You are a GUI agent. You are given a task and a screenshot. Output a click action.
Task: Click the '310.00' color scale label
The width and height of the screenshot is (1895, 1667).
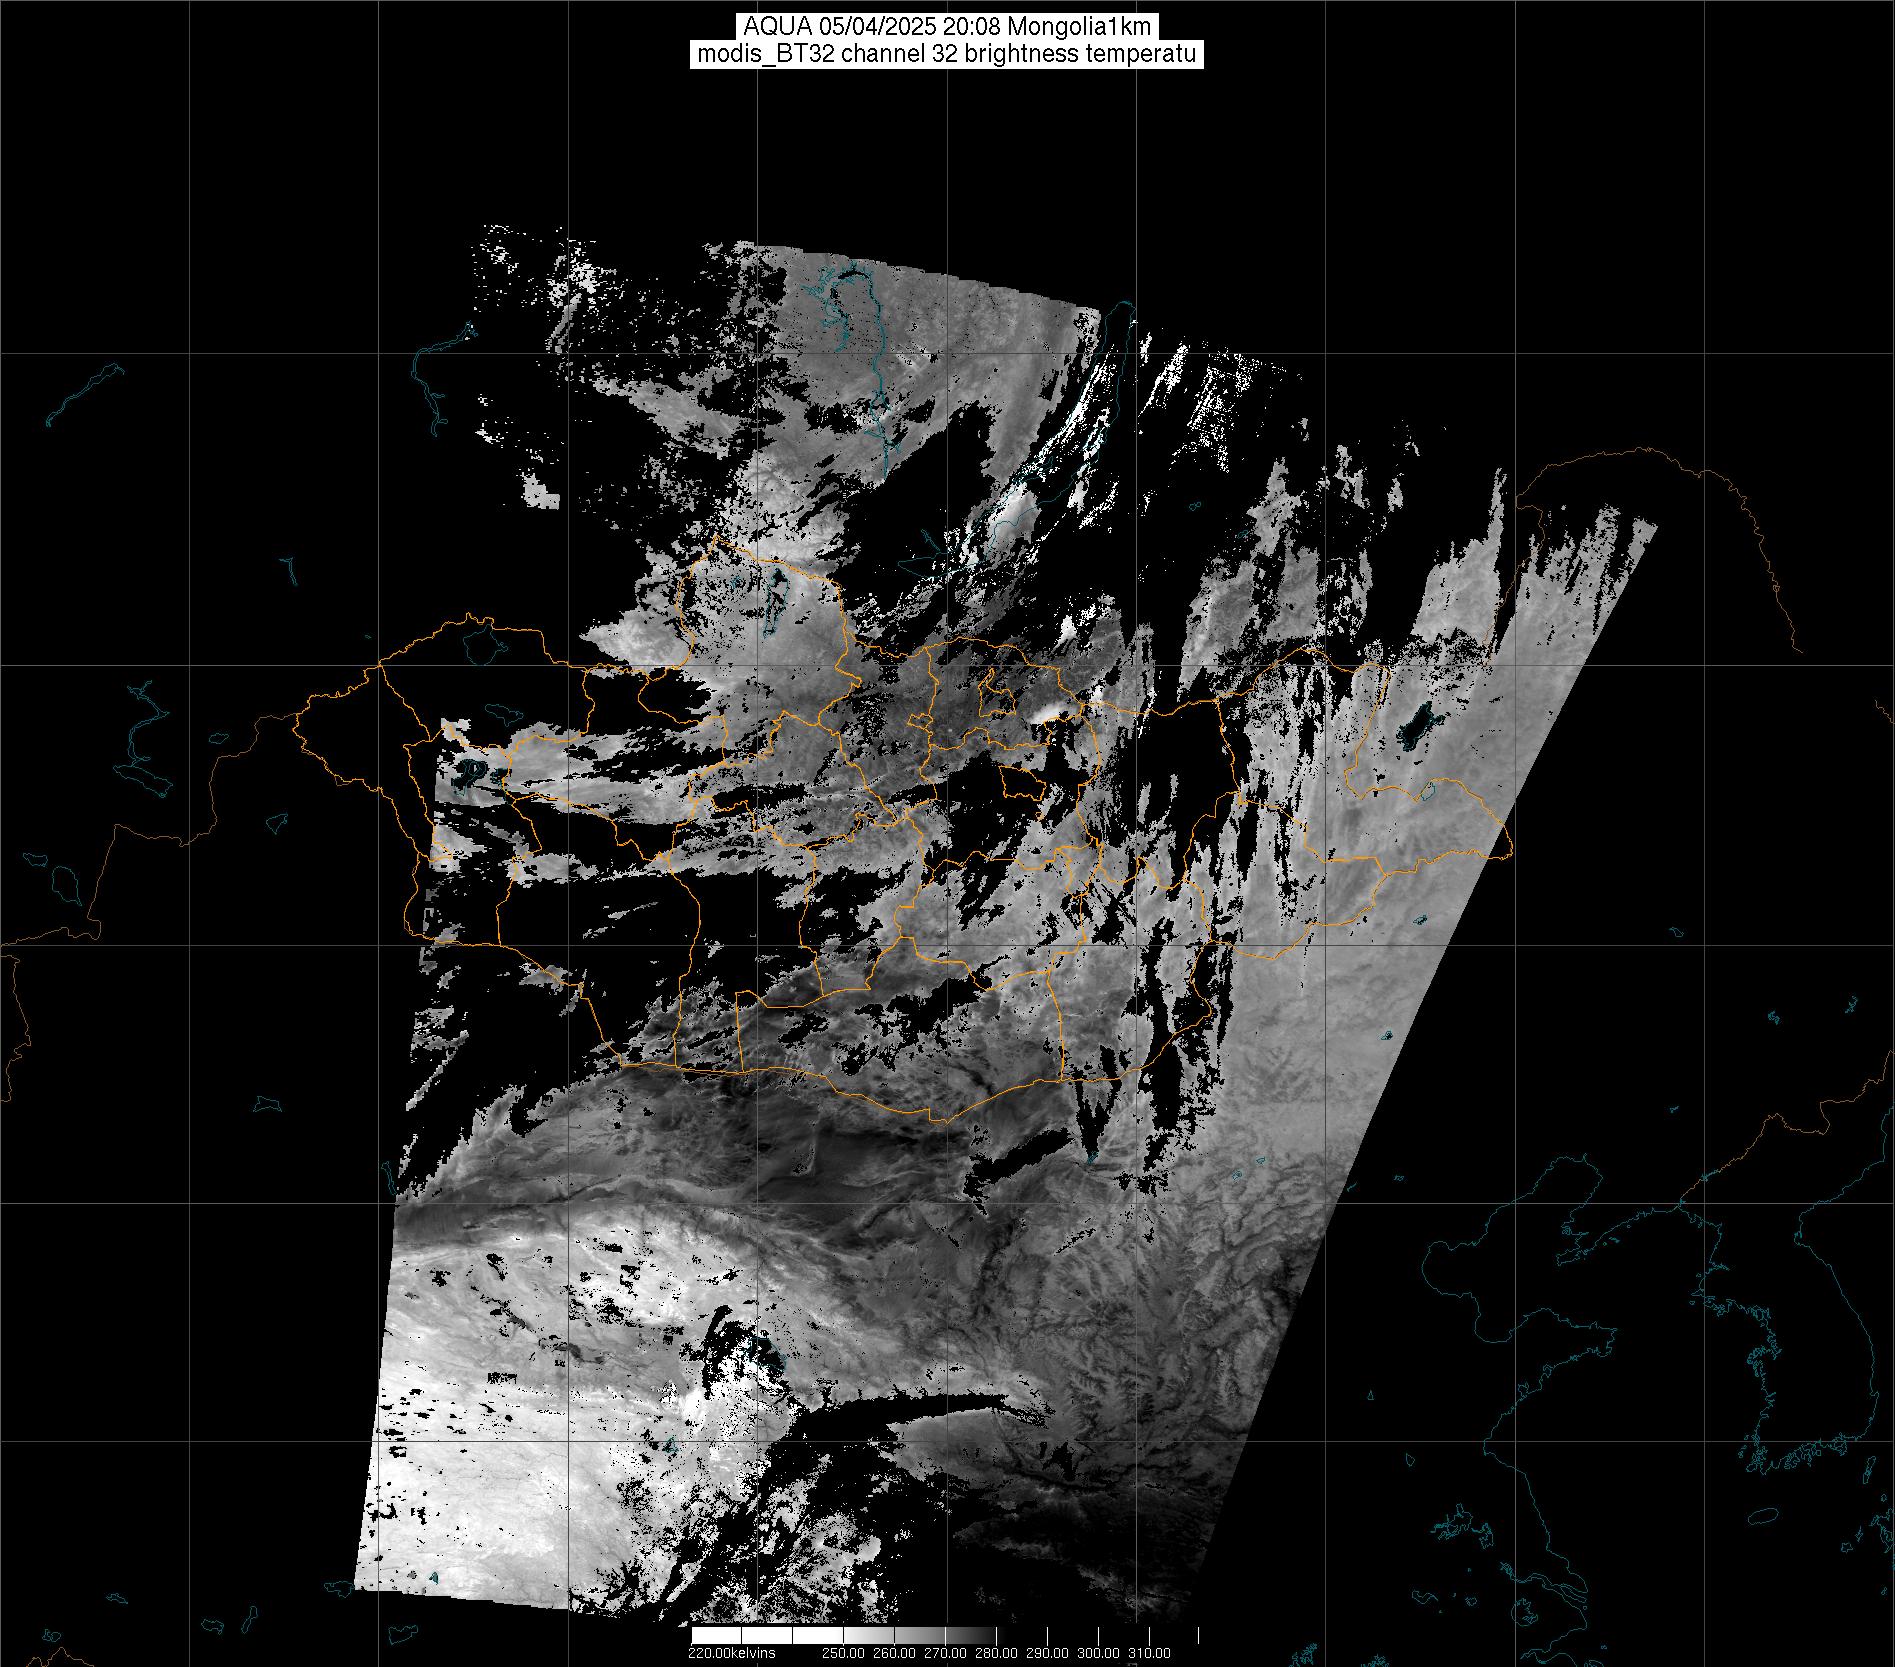tap(1149, 1653)
